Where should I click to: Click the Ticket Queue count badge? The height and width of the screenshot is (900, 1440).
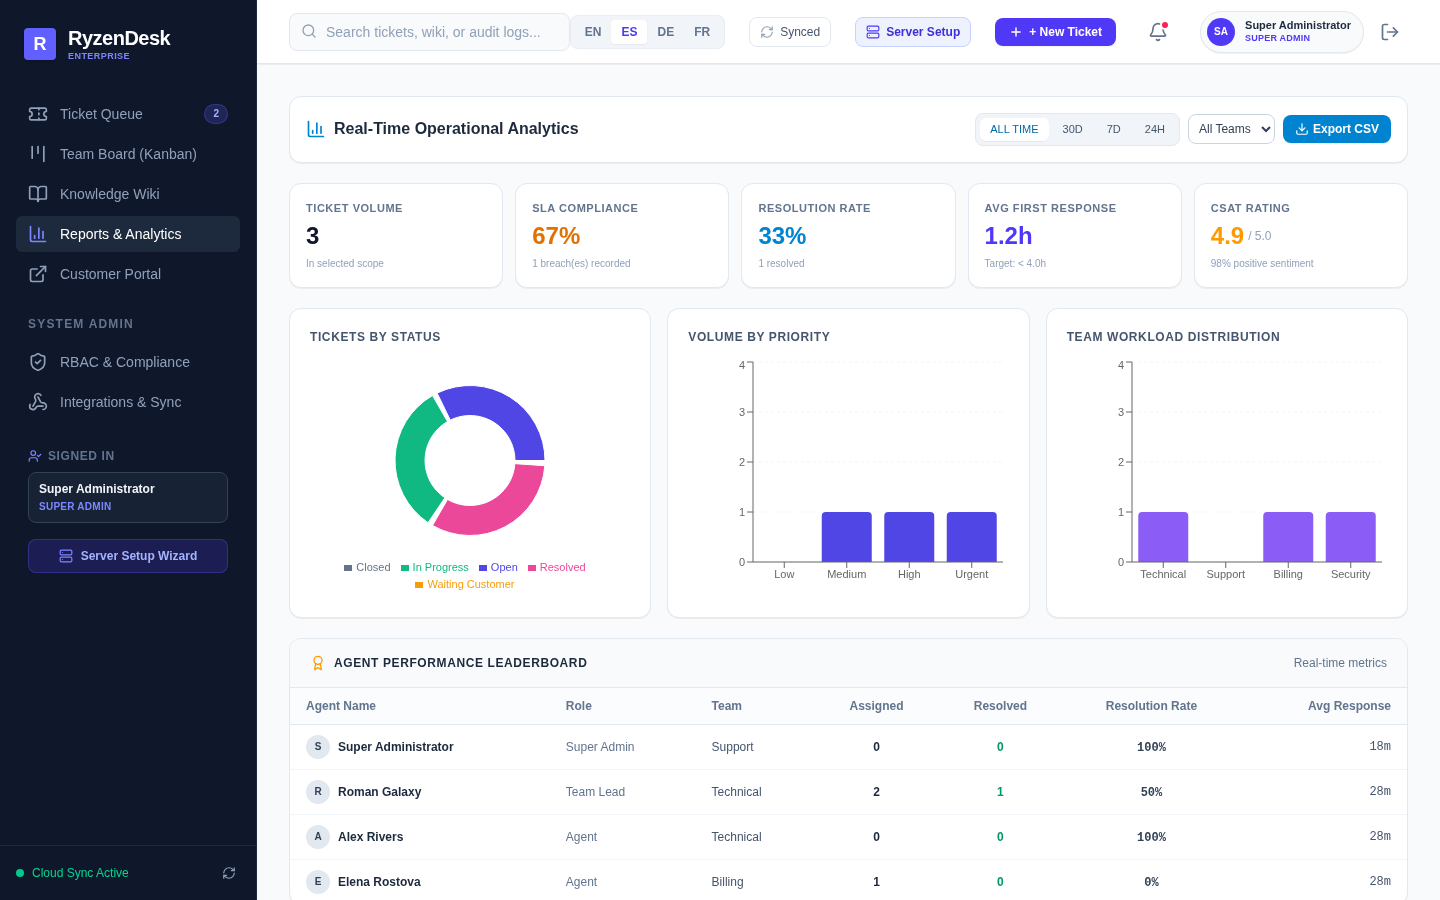[x=216, y=114]
